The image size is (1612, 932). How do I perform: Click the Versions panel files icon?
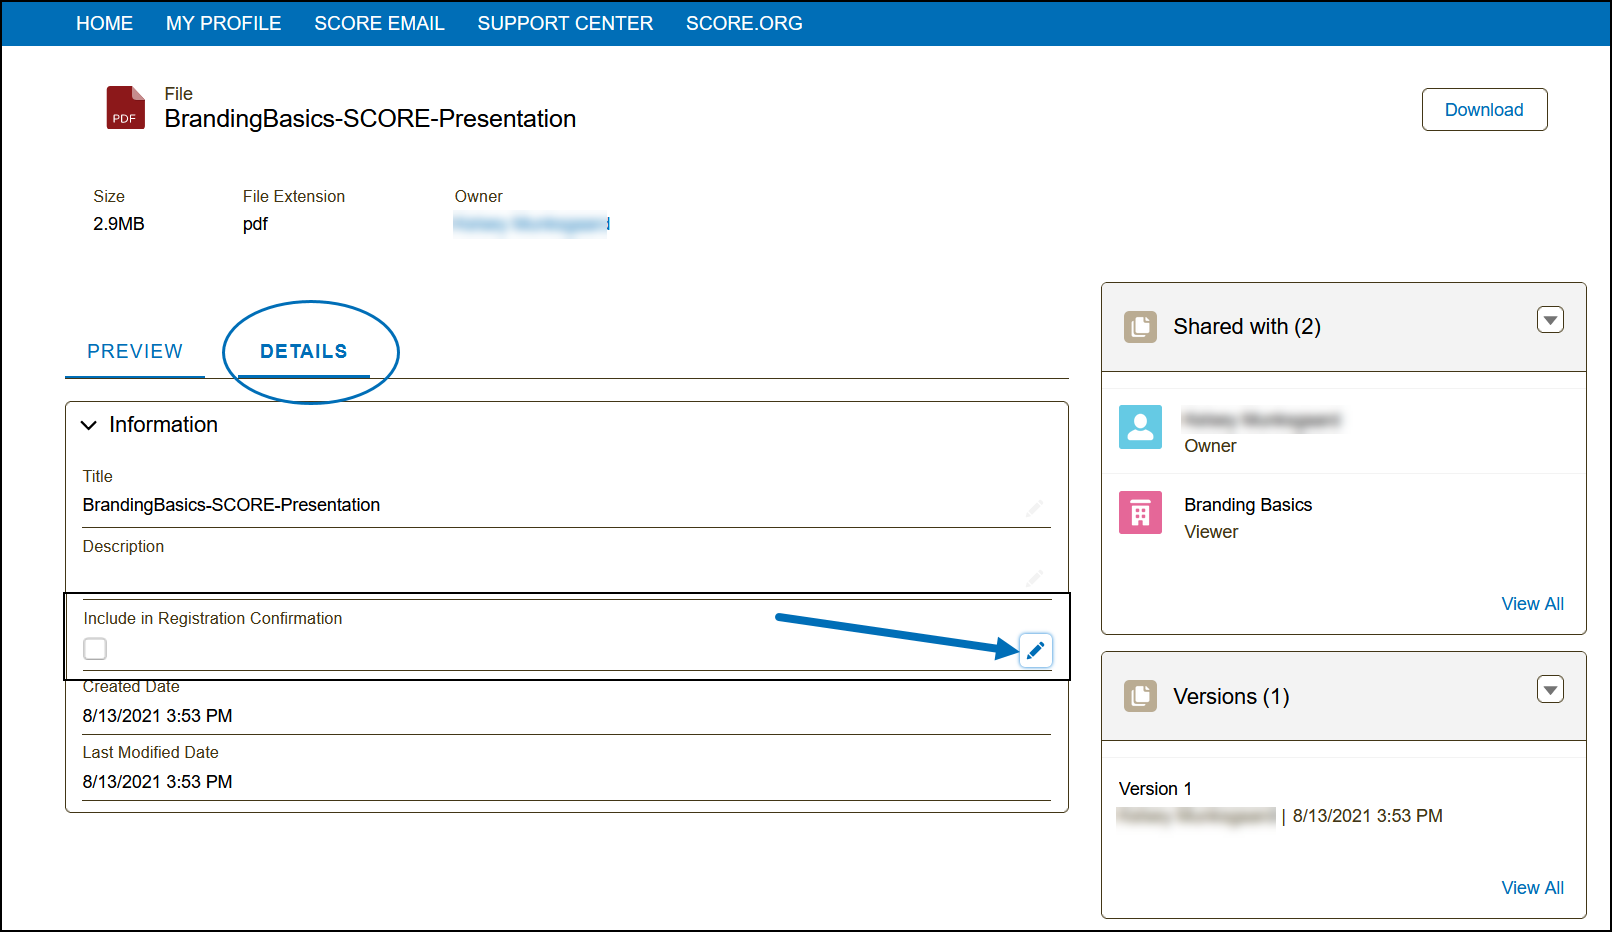pos(1140,696)
